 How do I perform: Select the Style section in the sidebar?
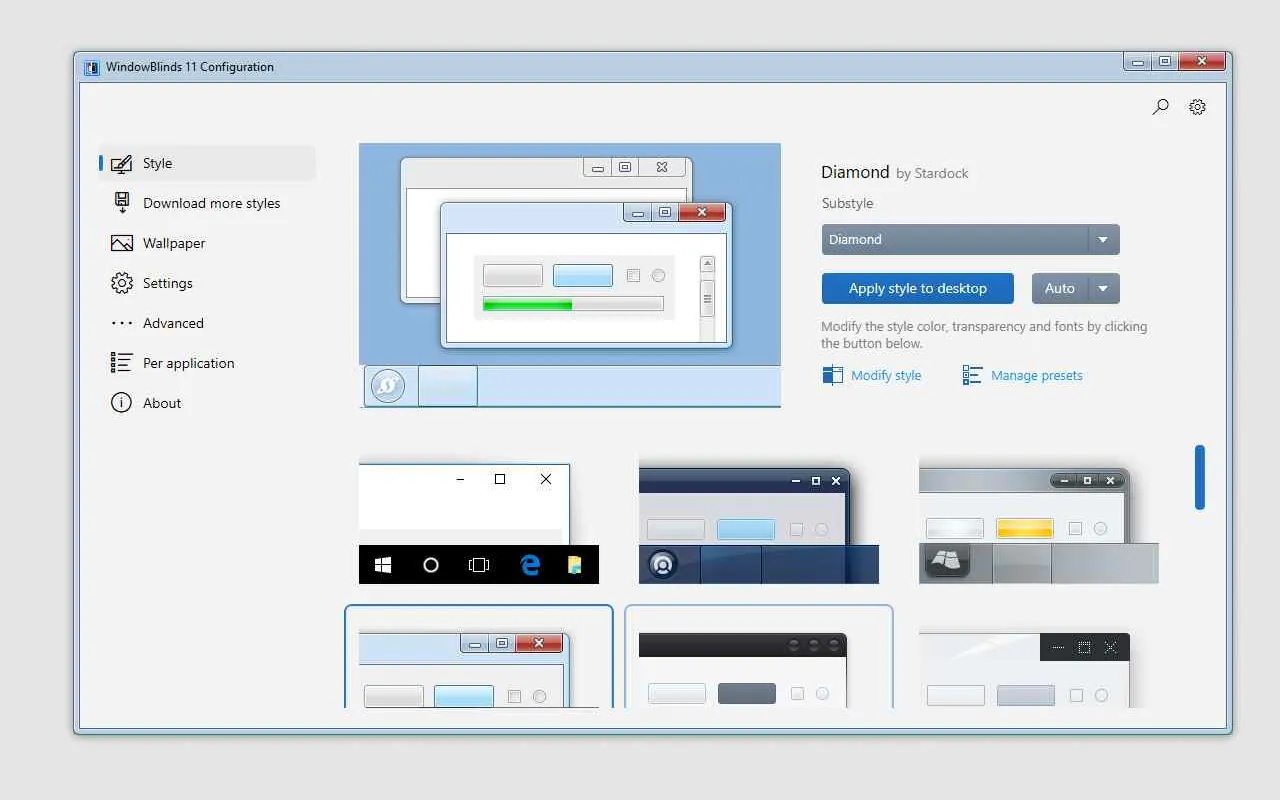pos(208,163)
